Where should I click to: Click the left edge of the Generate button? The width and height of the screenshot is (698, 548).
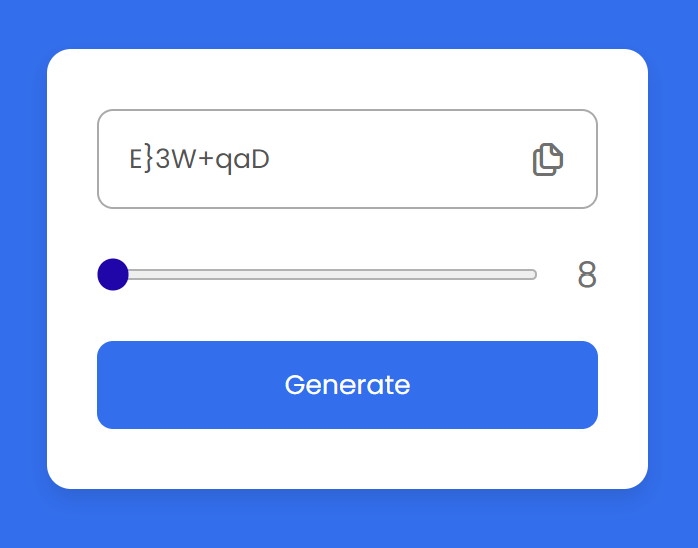tap(103, 385)
